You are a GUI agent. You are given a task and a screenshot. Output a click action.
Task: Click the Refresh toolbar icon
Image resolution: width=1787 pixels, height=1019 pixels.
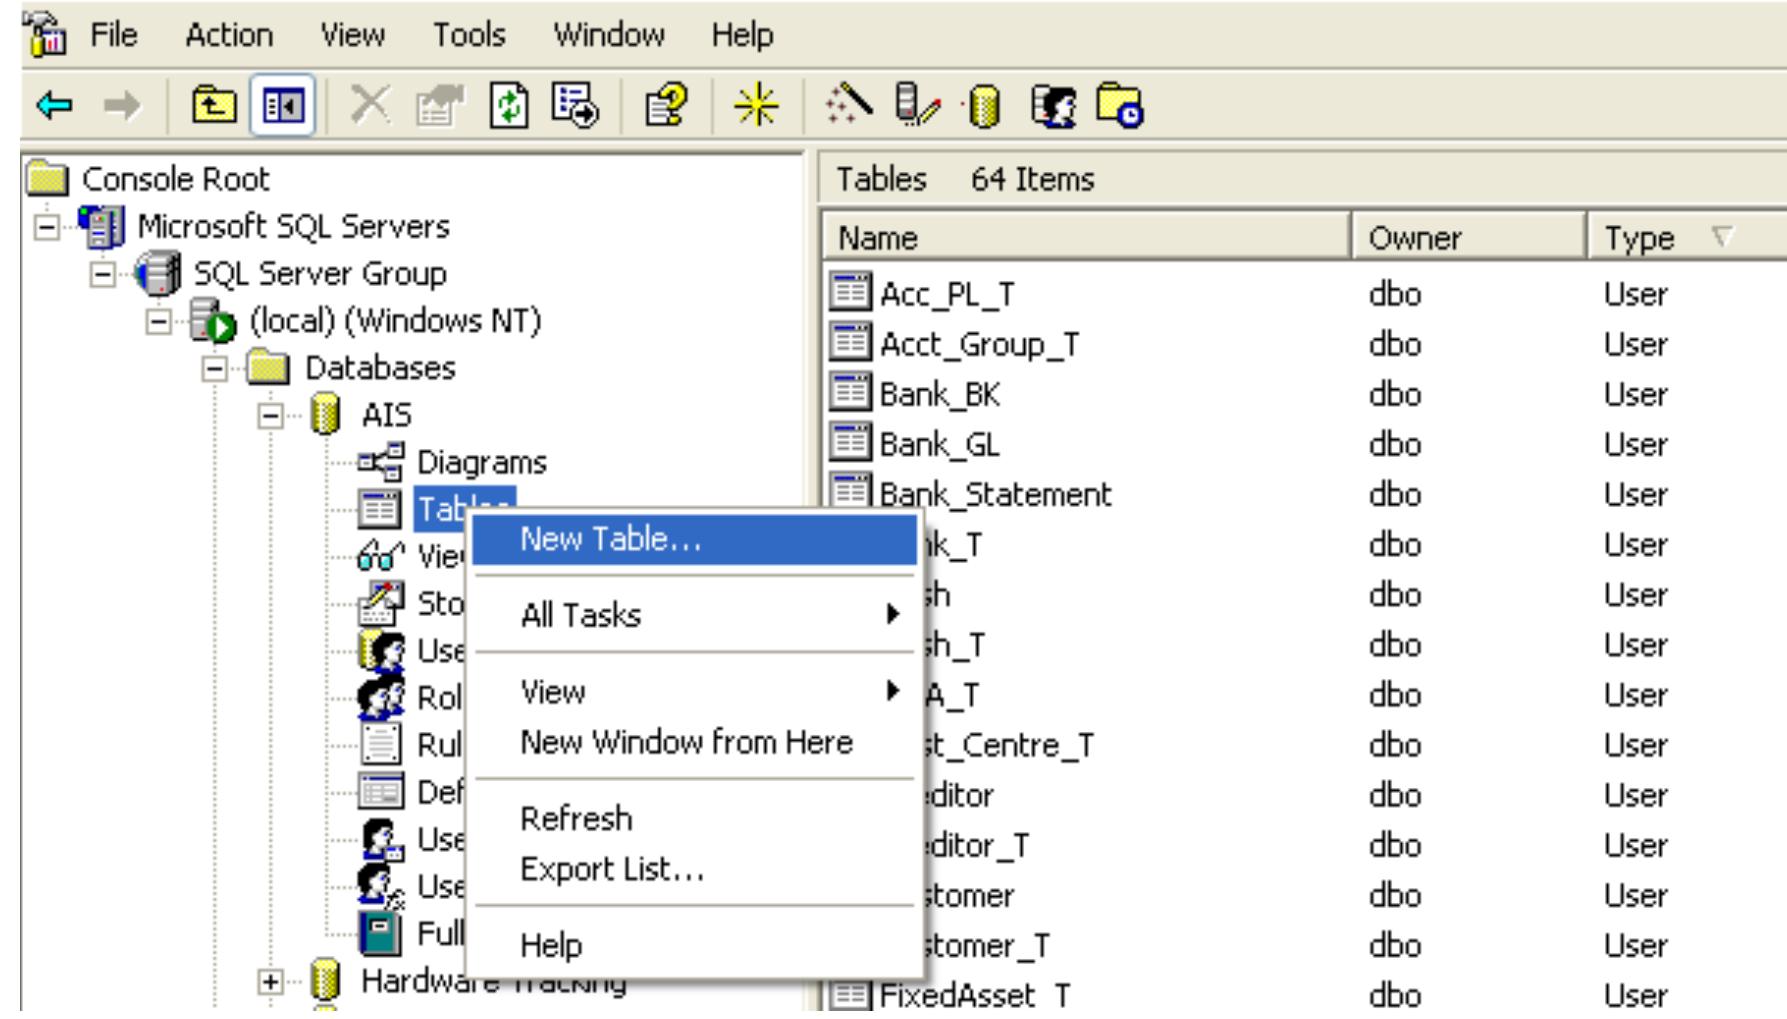pyautogui.click(x=509, y=105)
